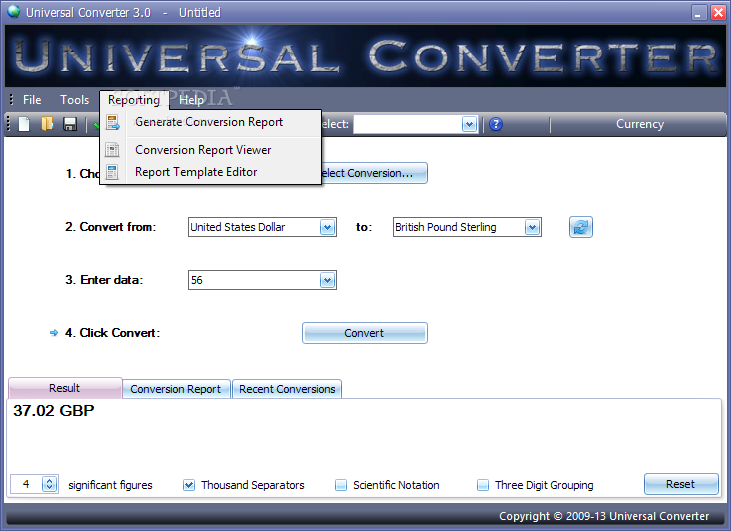
Task: Click the swap units refresh icon
Action: coord(580,227)
